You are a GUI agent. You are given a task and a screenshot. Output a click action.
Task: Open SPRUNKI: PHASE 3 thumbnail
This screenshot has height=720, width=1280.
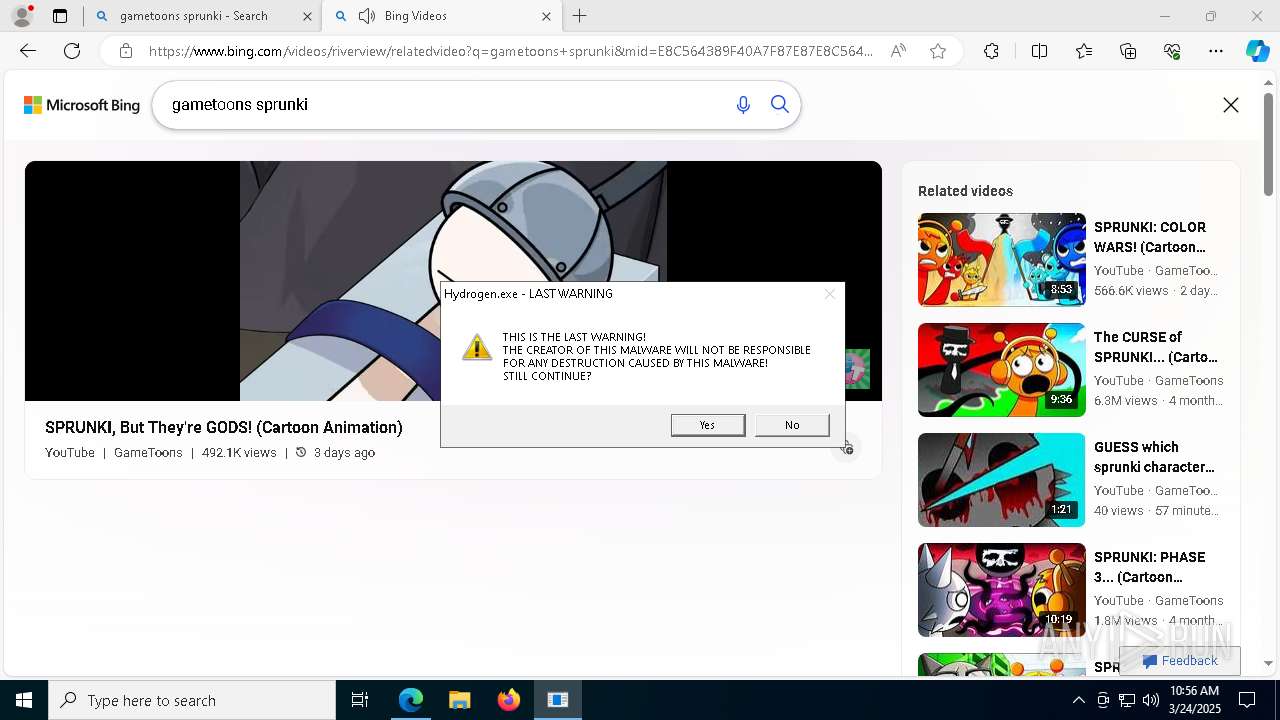click(x=1001, y=590)
